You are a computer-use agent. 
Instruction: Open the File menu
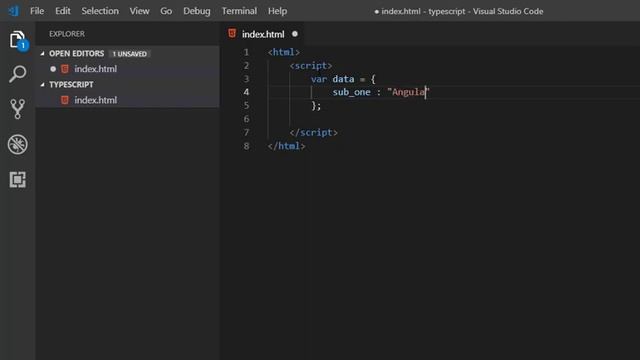point(37,11)
